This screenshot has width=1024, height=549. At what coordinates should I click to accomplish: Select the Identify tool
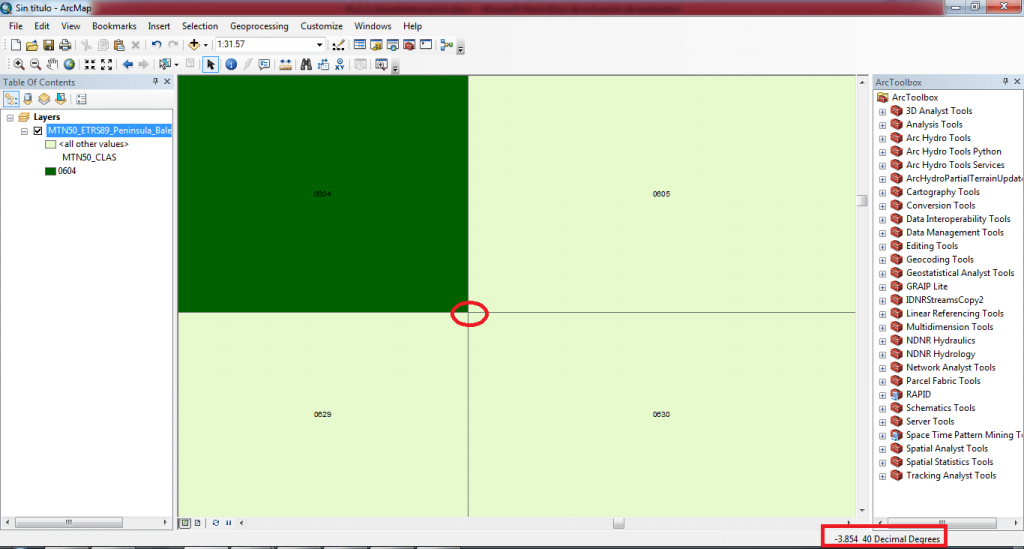(230, 64)
